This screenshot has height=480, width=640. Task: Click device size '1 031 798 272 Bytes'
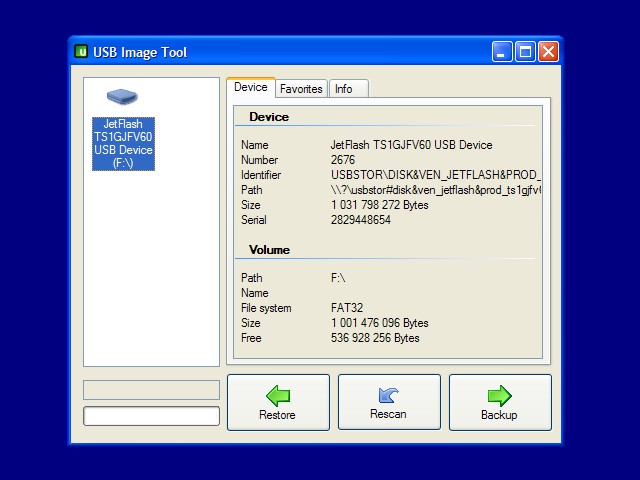pyautogui.click(x=380, y=205)
